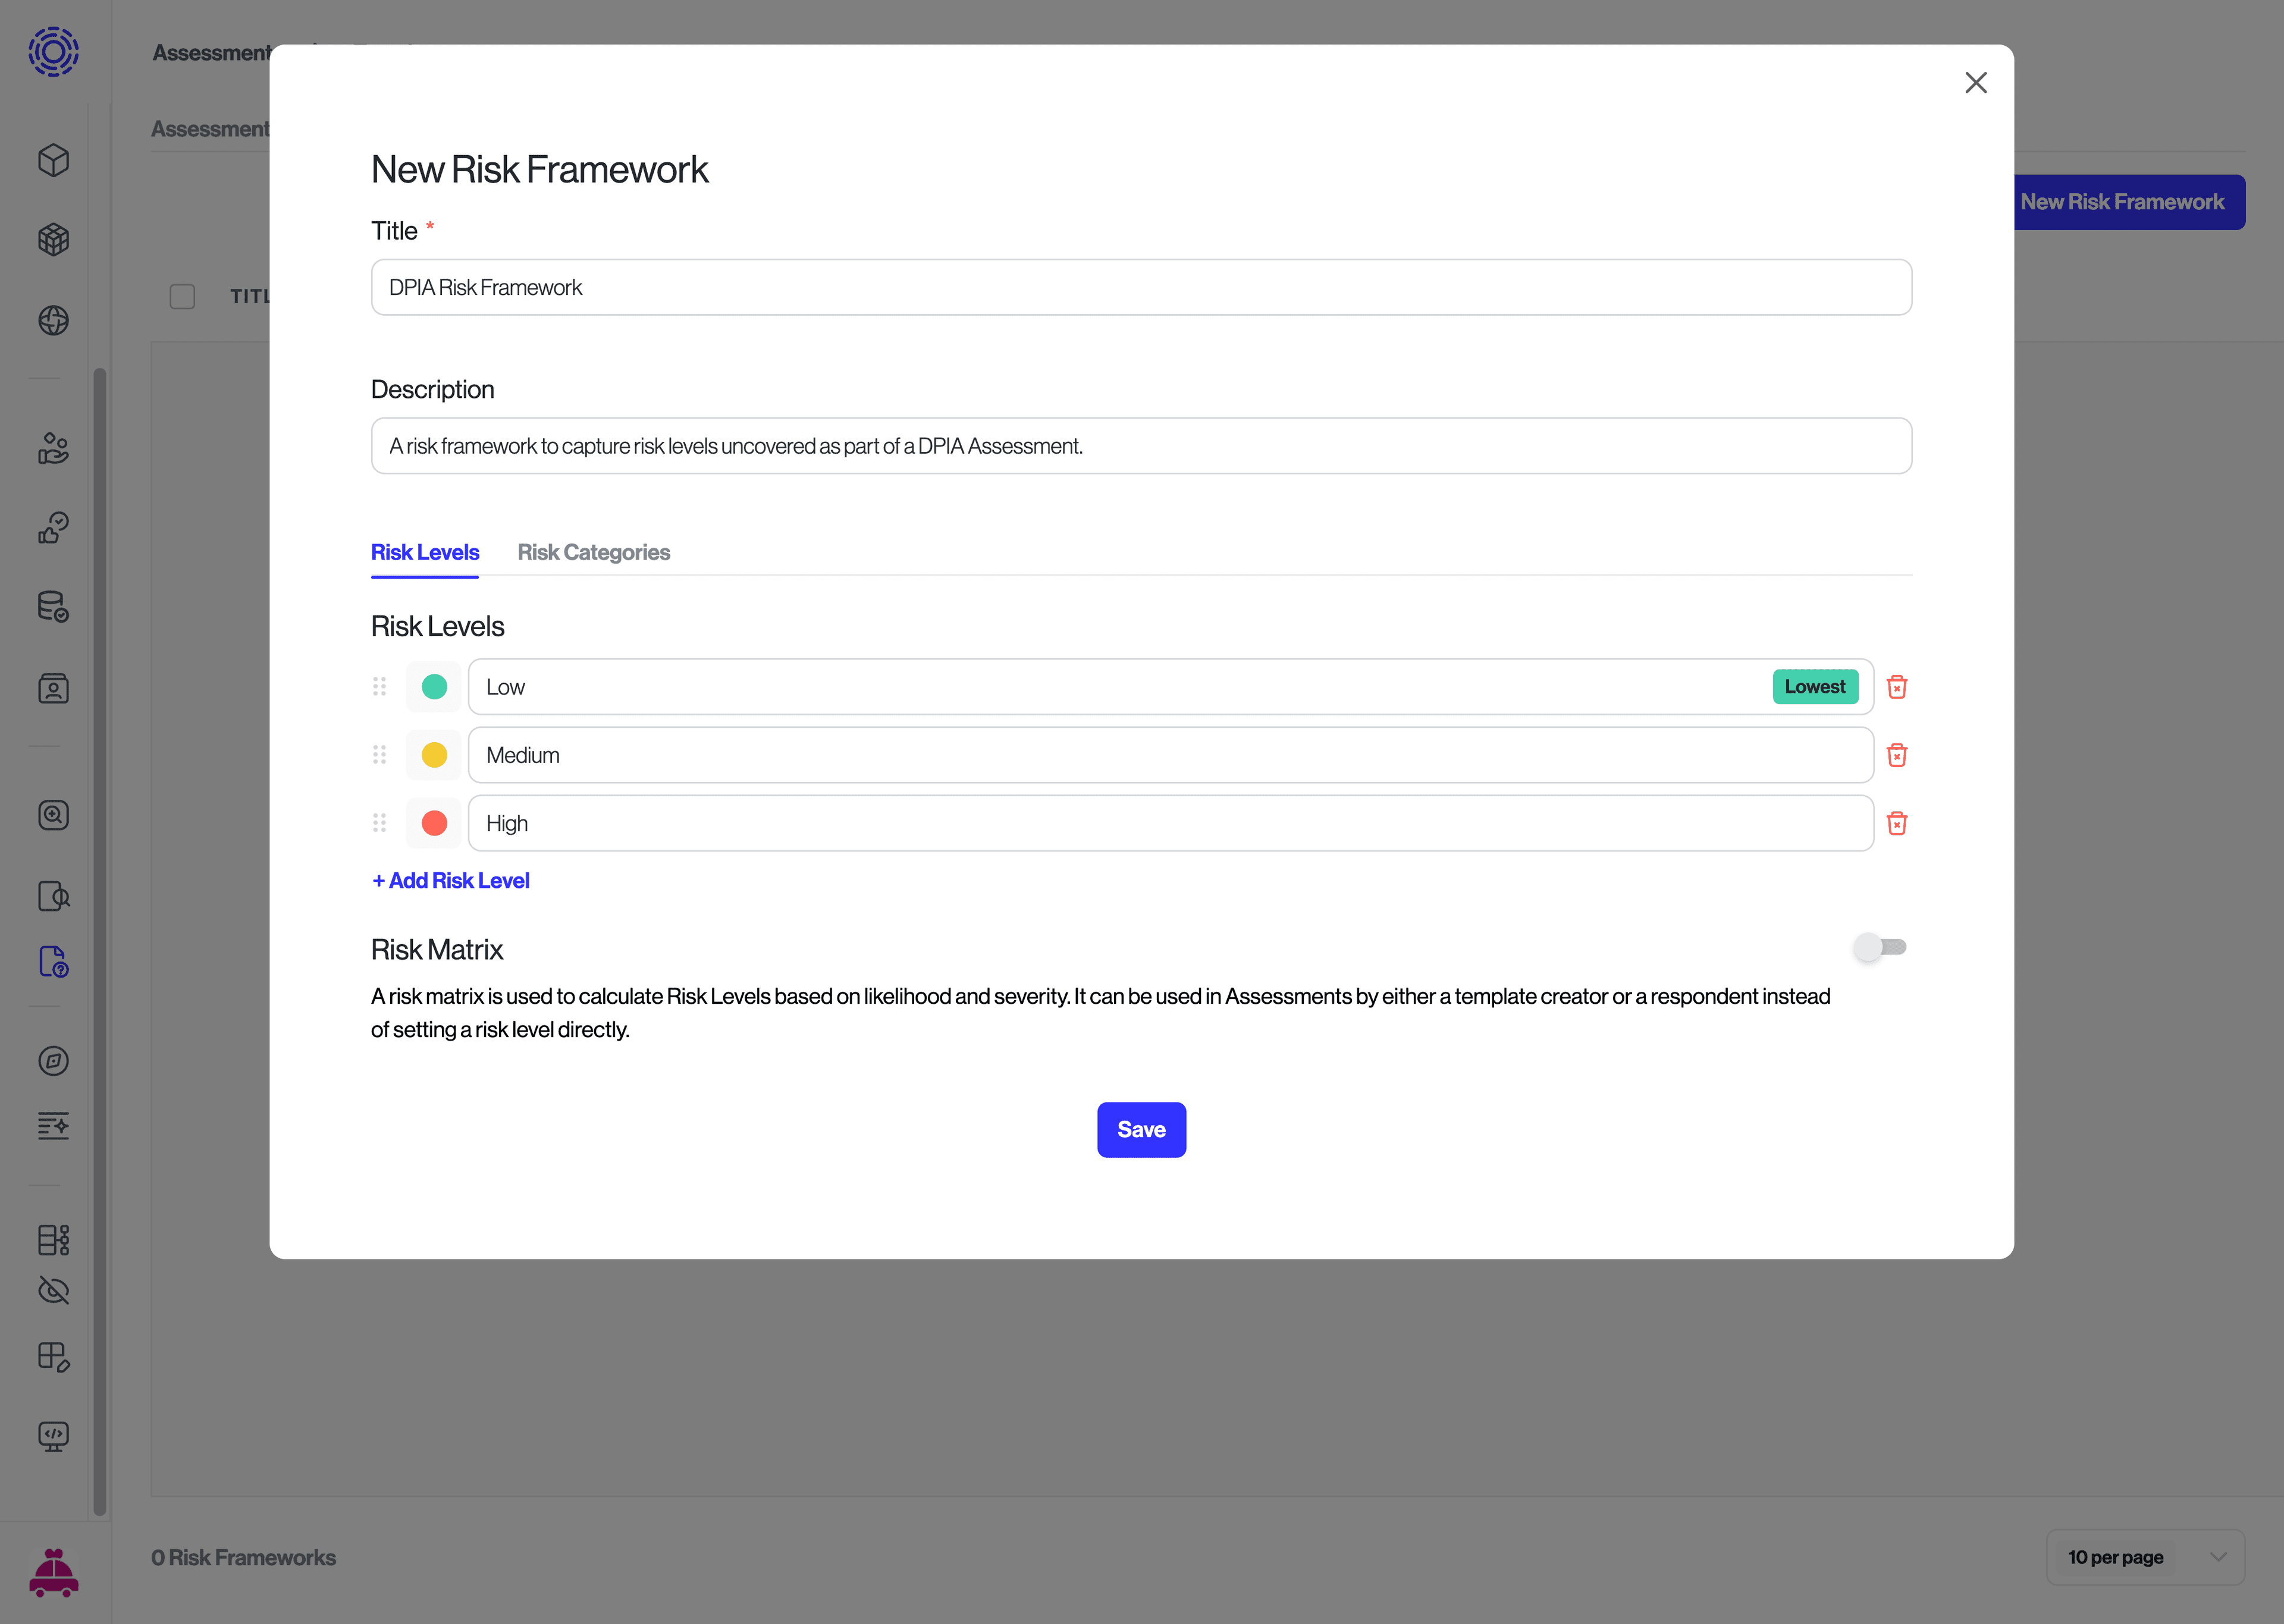Click the yellow color circle for Medium level
2284x1624 pixels.
[x=434, y=755]
